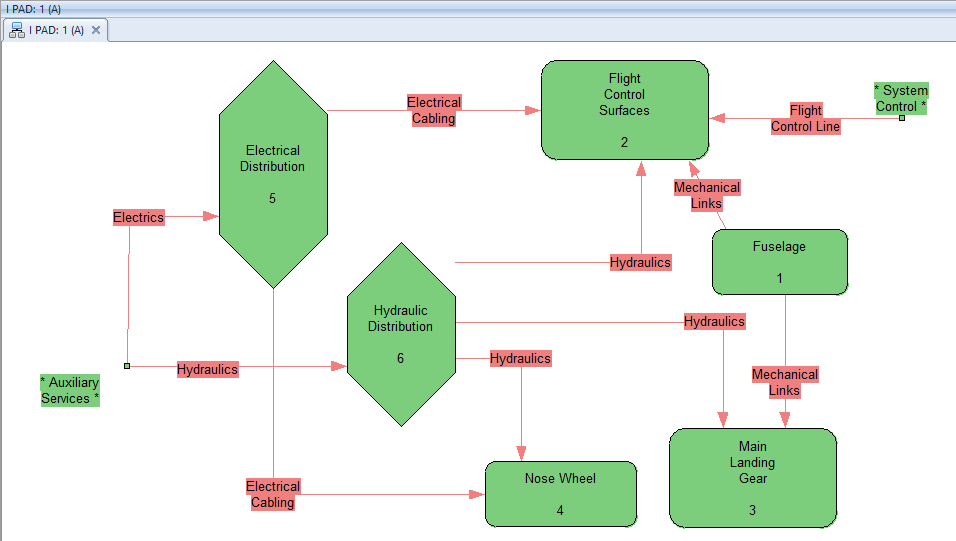956x541 pixels.
Task: Select the Main Landing Gear 3 block
Action: [x=753, y=478]
